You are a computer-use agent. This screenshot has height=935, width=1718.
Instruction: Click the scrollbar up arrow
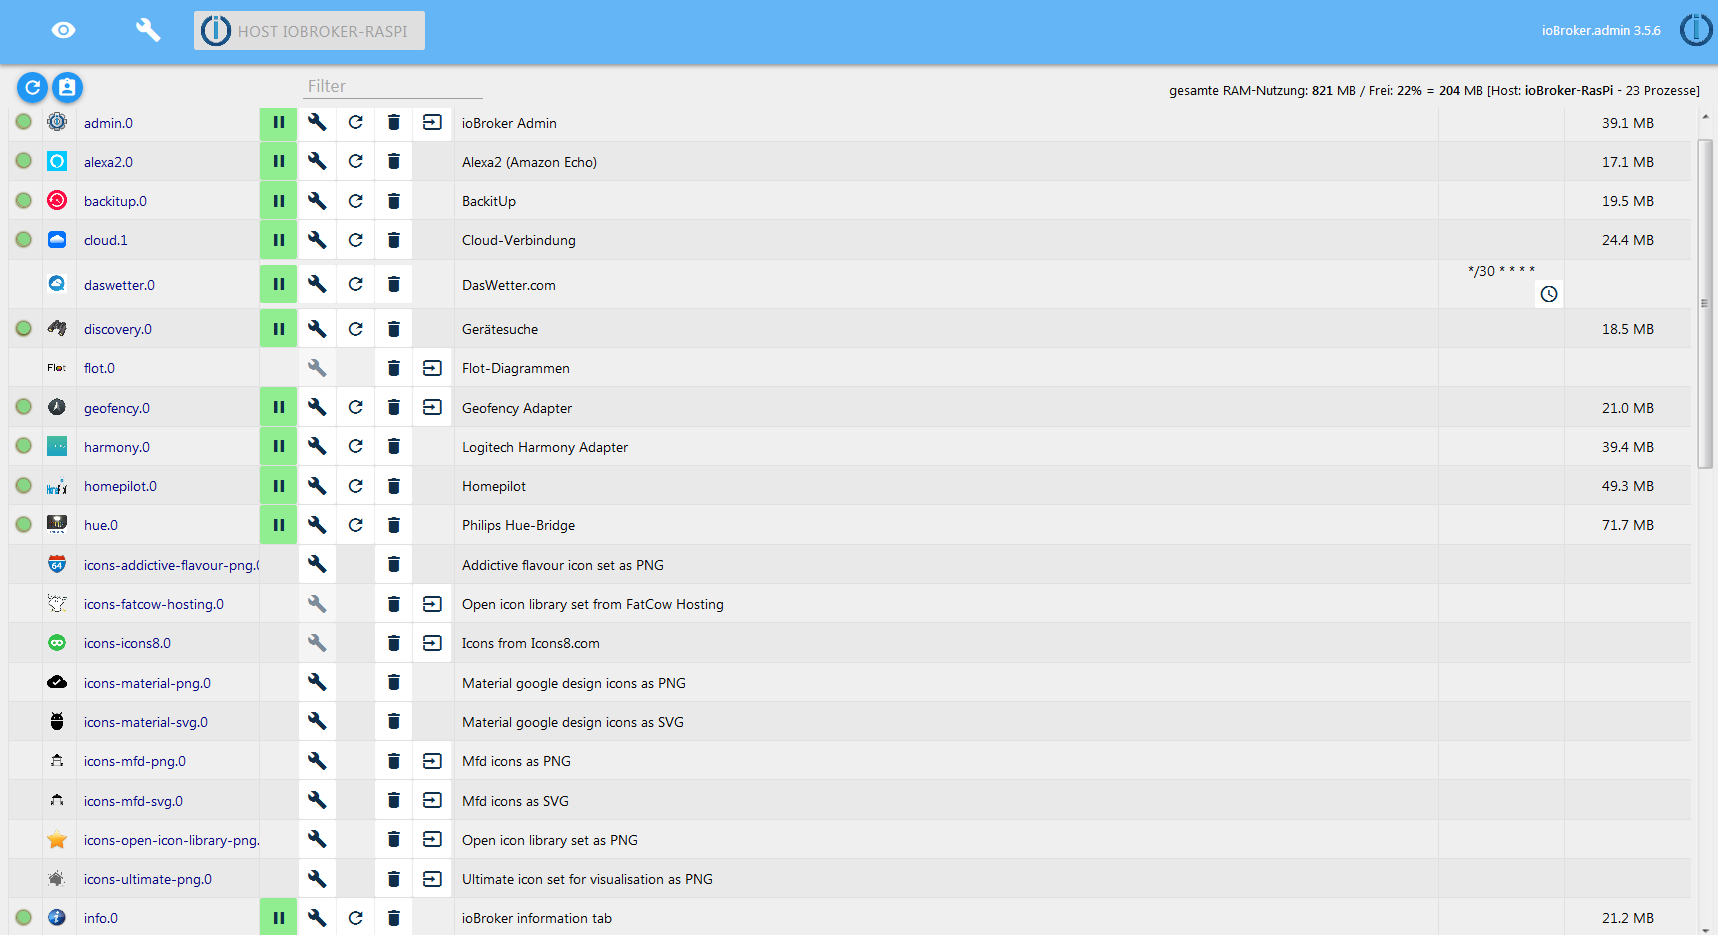[1705, 117]
